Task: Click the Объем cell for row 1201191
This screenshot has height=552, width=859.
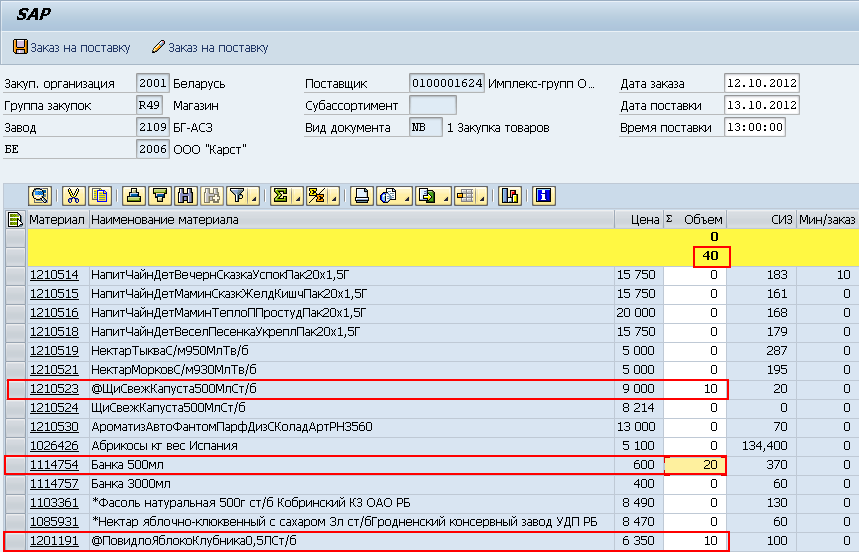Action: point(695,541)
